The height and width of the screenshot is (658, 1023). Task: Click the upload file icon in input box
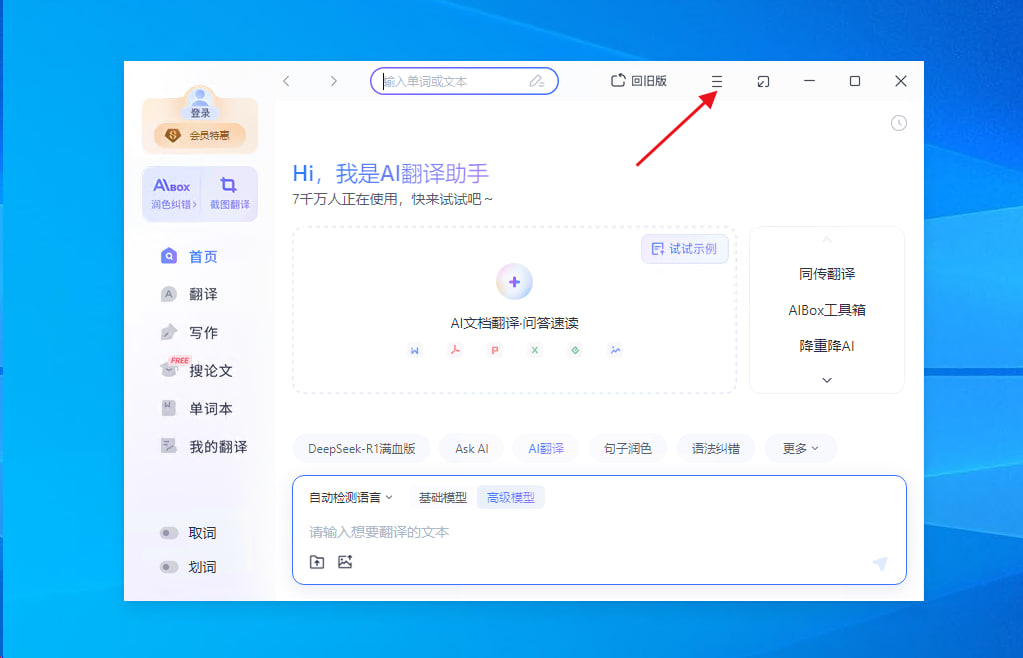pyautogui.click(x=317, y=562)
